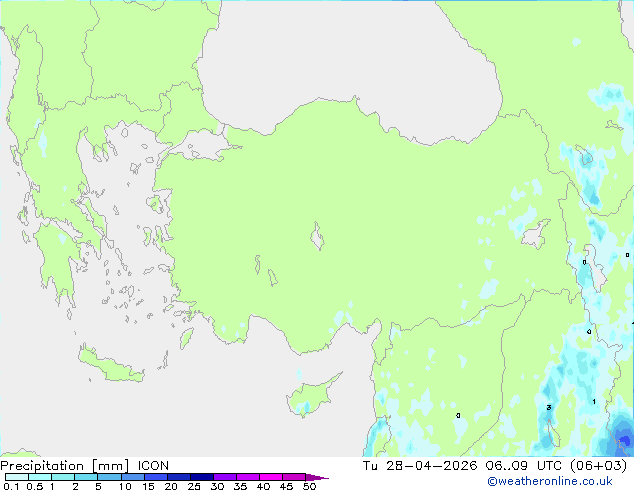
Task: Click the arrow tip beyond 50 on legend
Action: pos(317,477)
